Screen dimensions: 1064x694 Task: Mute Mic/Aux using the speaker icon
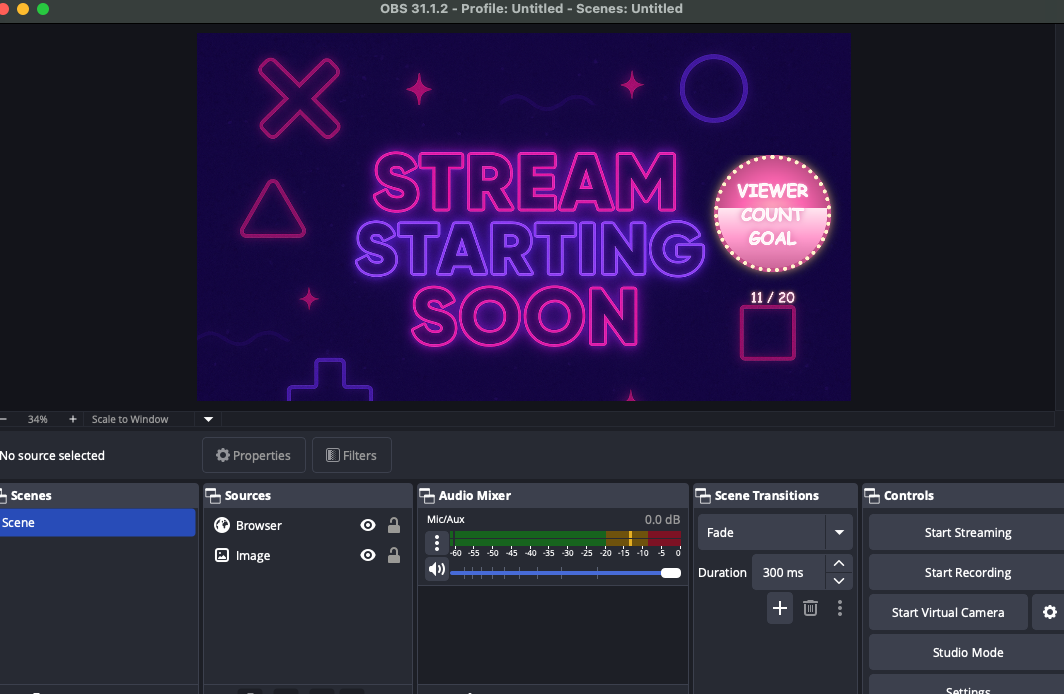click(436, 569)
